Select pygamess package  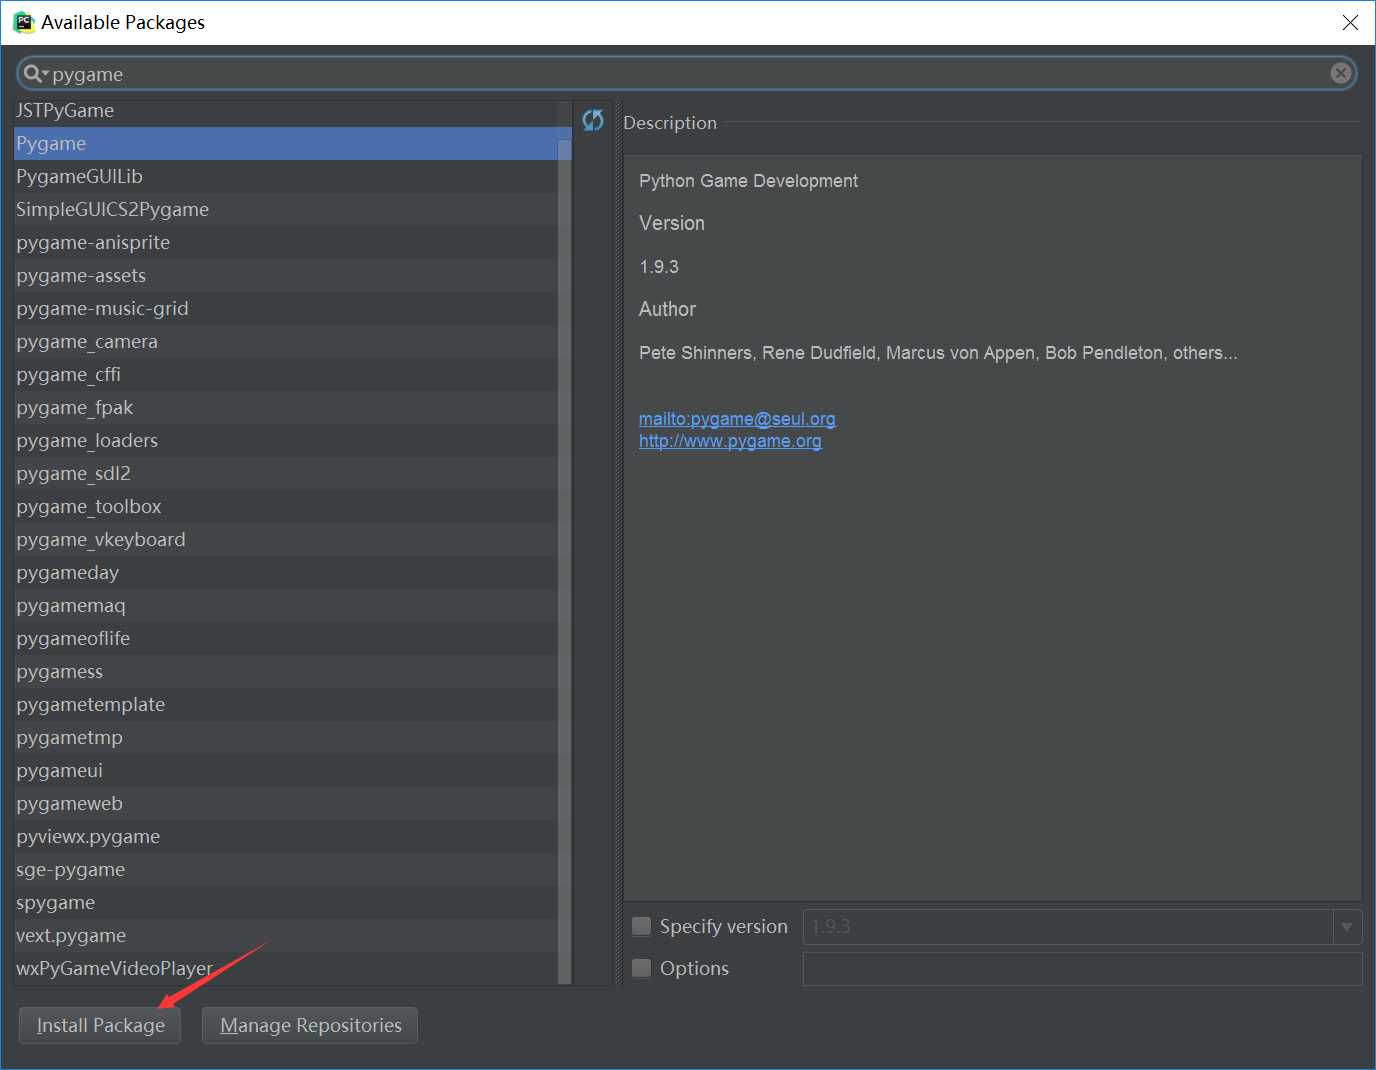pos(286,671)
